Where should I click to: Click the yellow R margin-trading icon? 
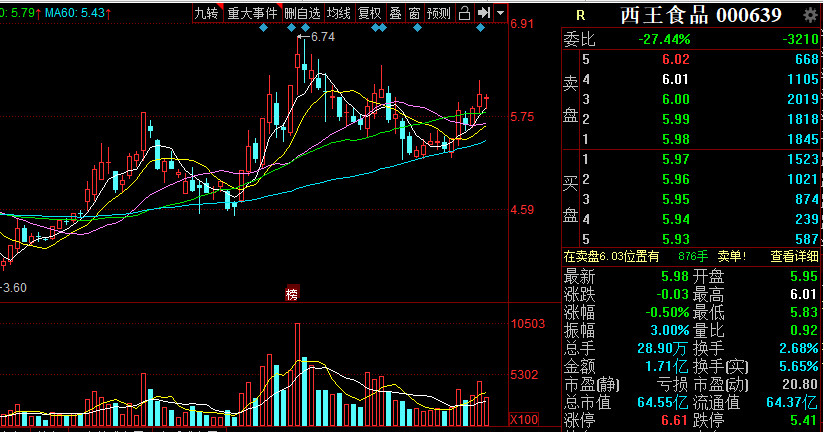tap(580, 15)
